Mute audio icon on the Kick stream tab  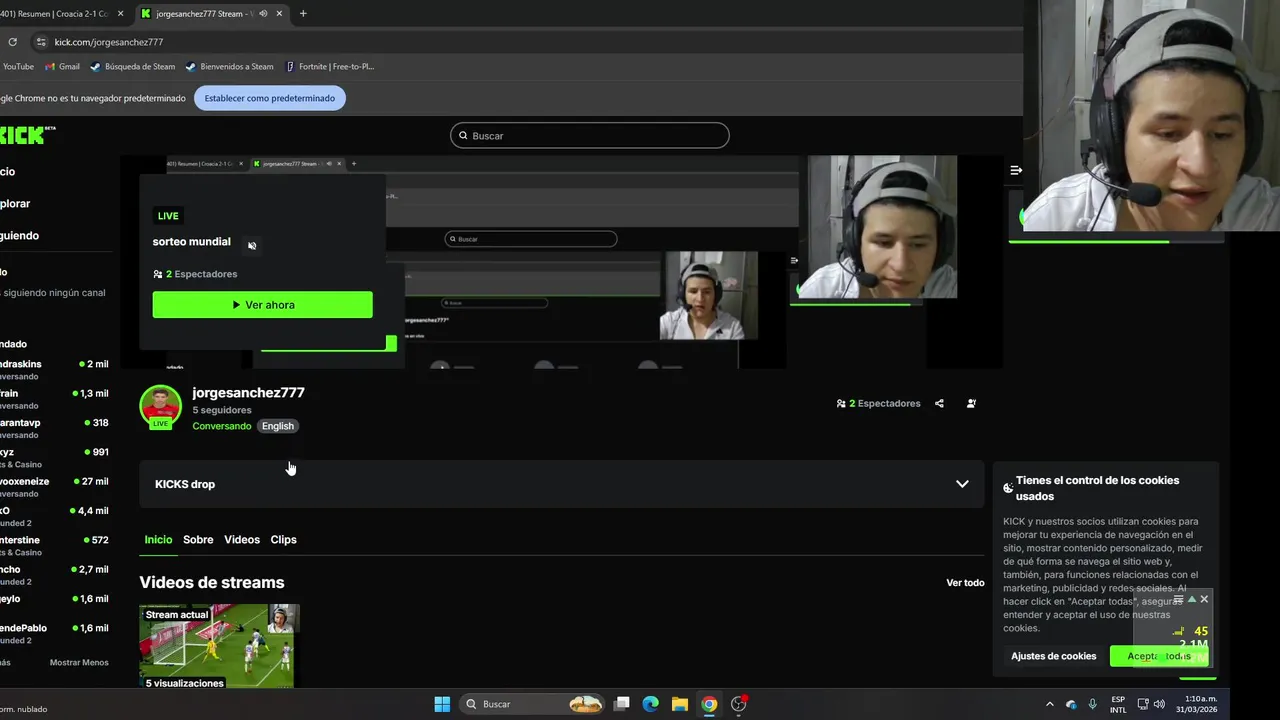pos(263,13)
